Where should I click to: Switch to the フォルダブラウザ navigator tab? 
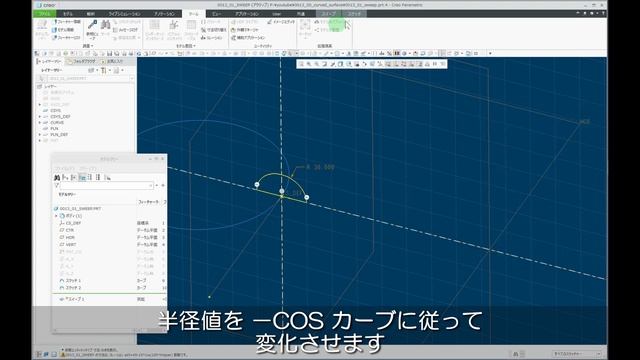click(82, 61)
